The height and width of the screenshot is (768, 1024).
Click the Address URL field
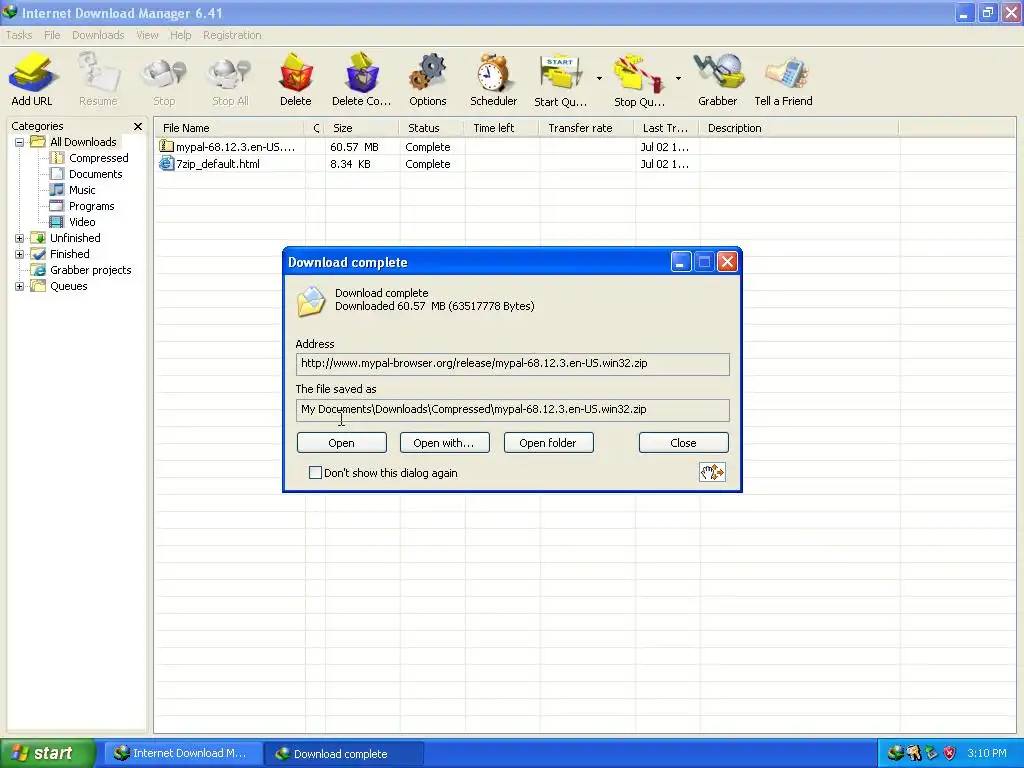512,364
